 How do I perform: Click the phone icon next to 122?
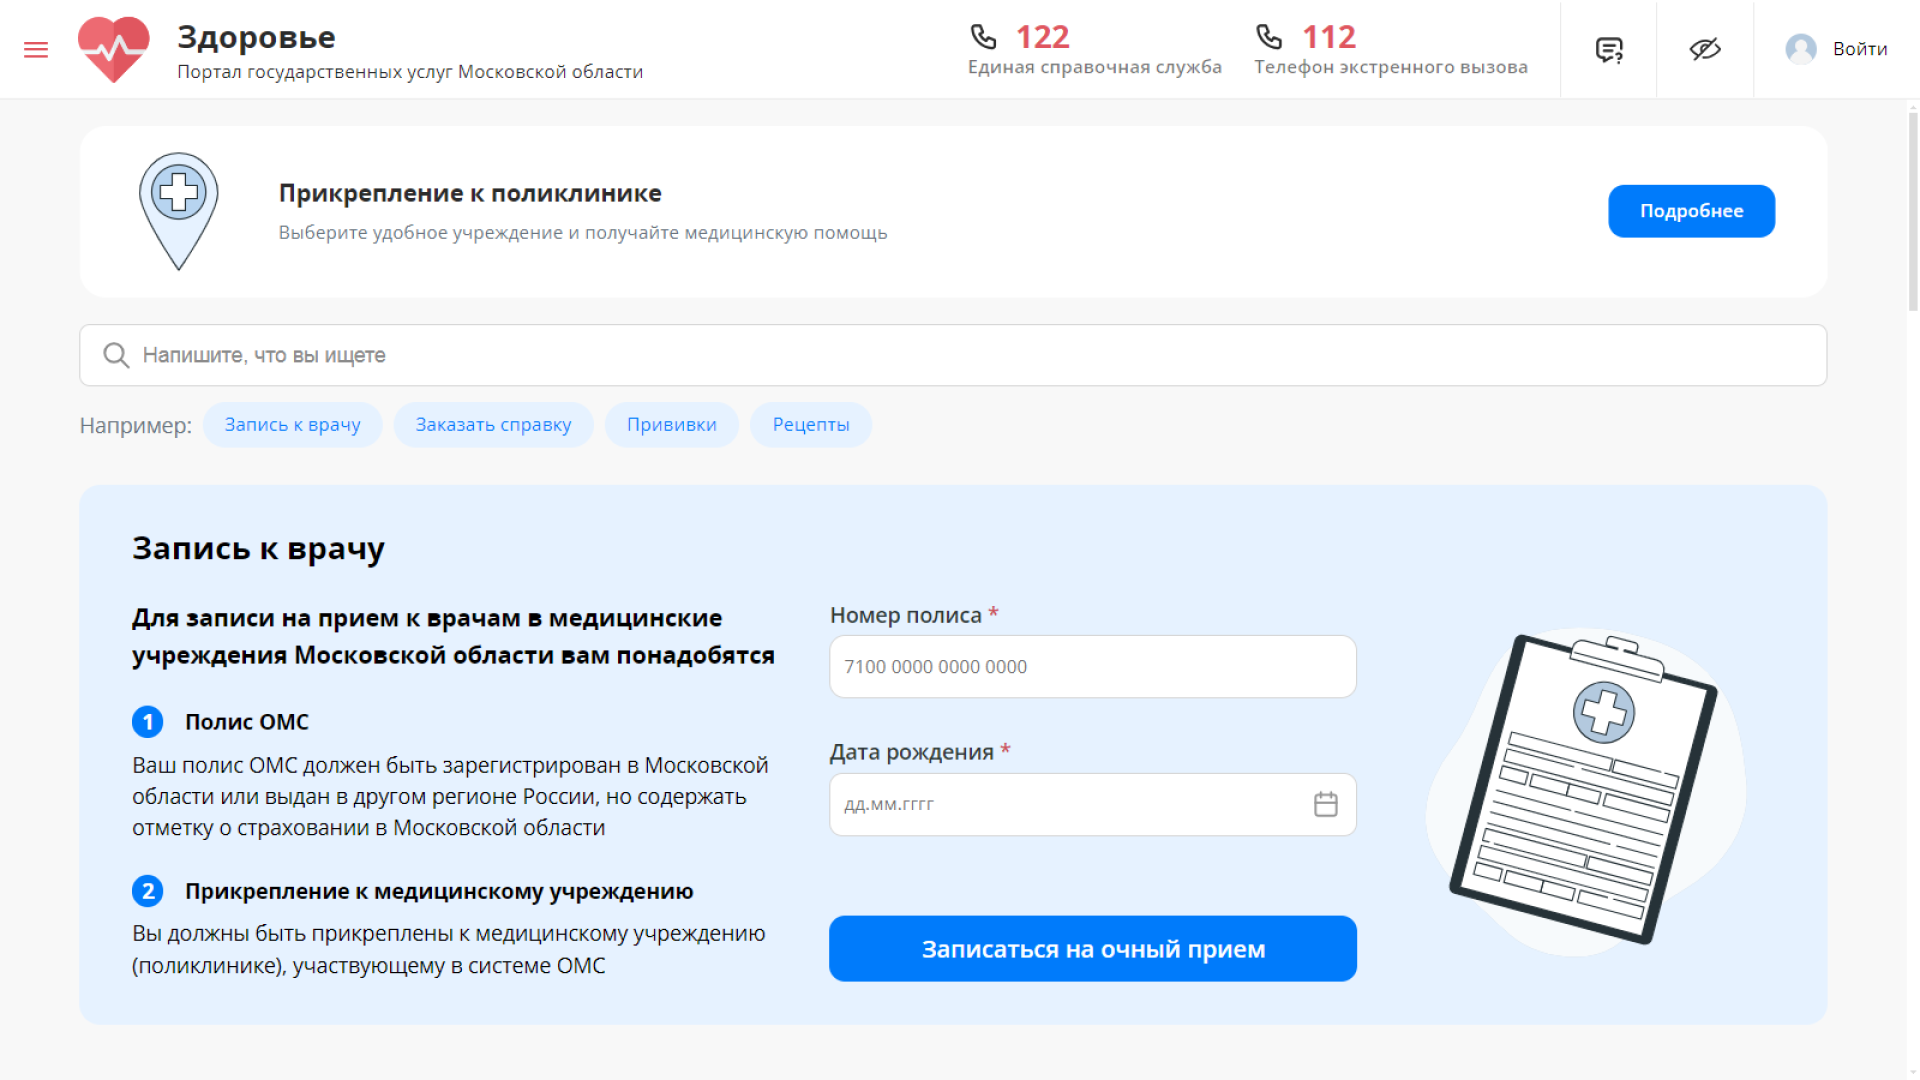pyautogui.click(x=984, y=36)
